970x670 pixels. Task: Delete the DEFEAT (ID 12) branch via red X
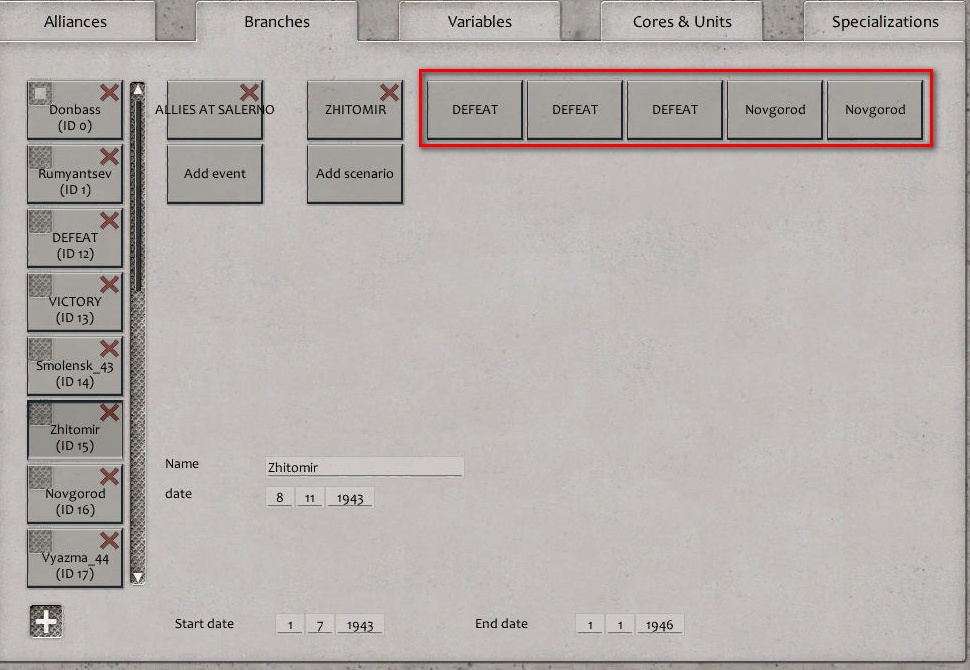click(x=109, y=221)
